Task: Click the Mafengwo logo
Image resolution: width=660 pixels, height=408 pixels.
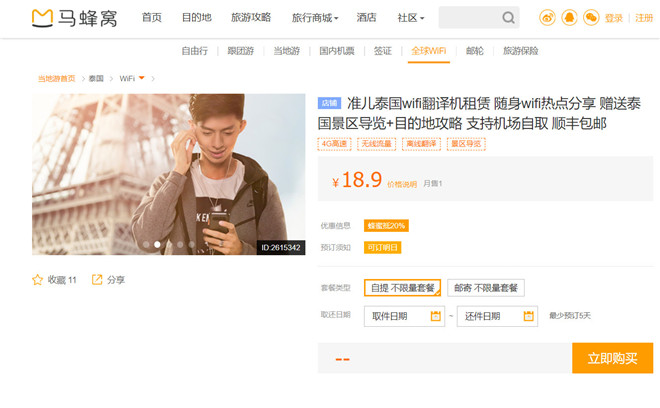Action: coord(75,18)
